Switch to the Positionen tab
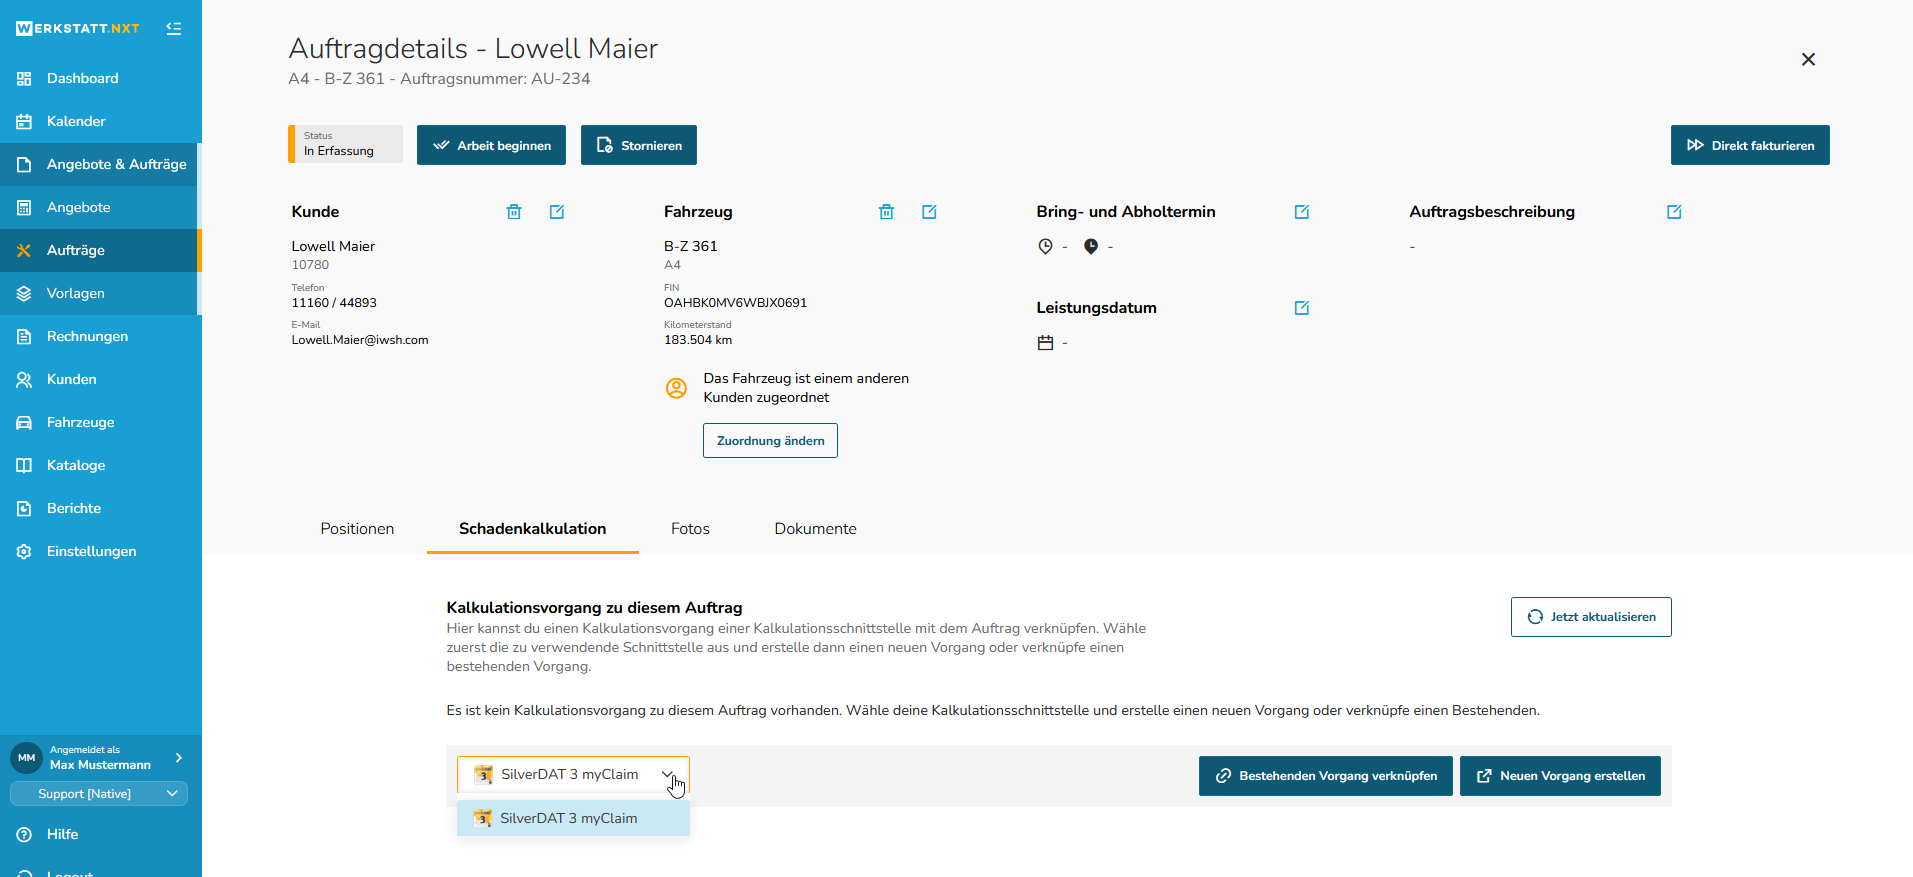Viewport: 1913px width, 877px height. pyautogui.click(x=357, y=529)
